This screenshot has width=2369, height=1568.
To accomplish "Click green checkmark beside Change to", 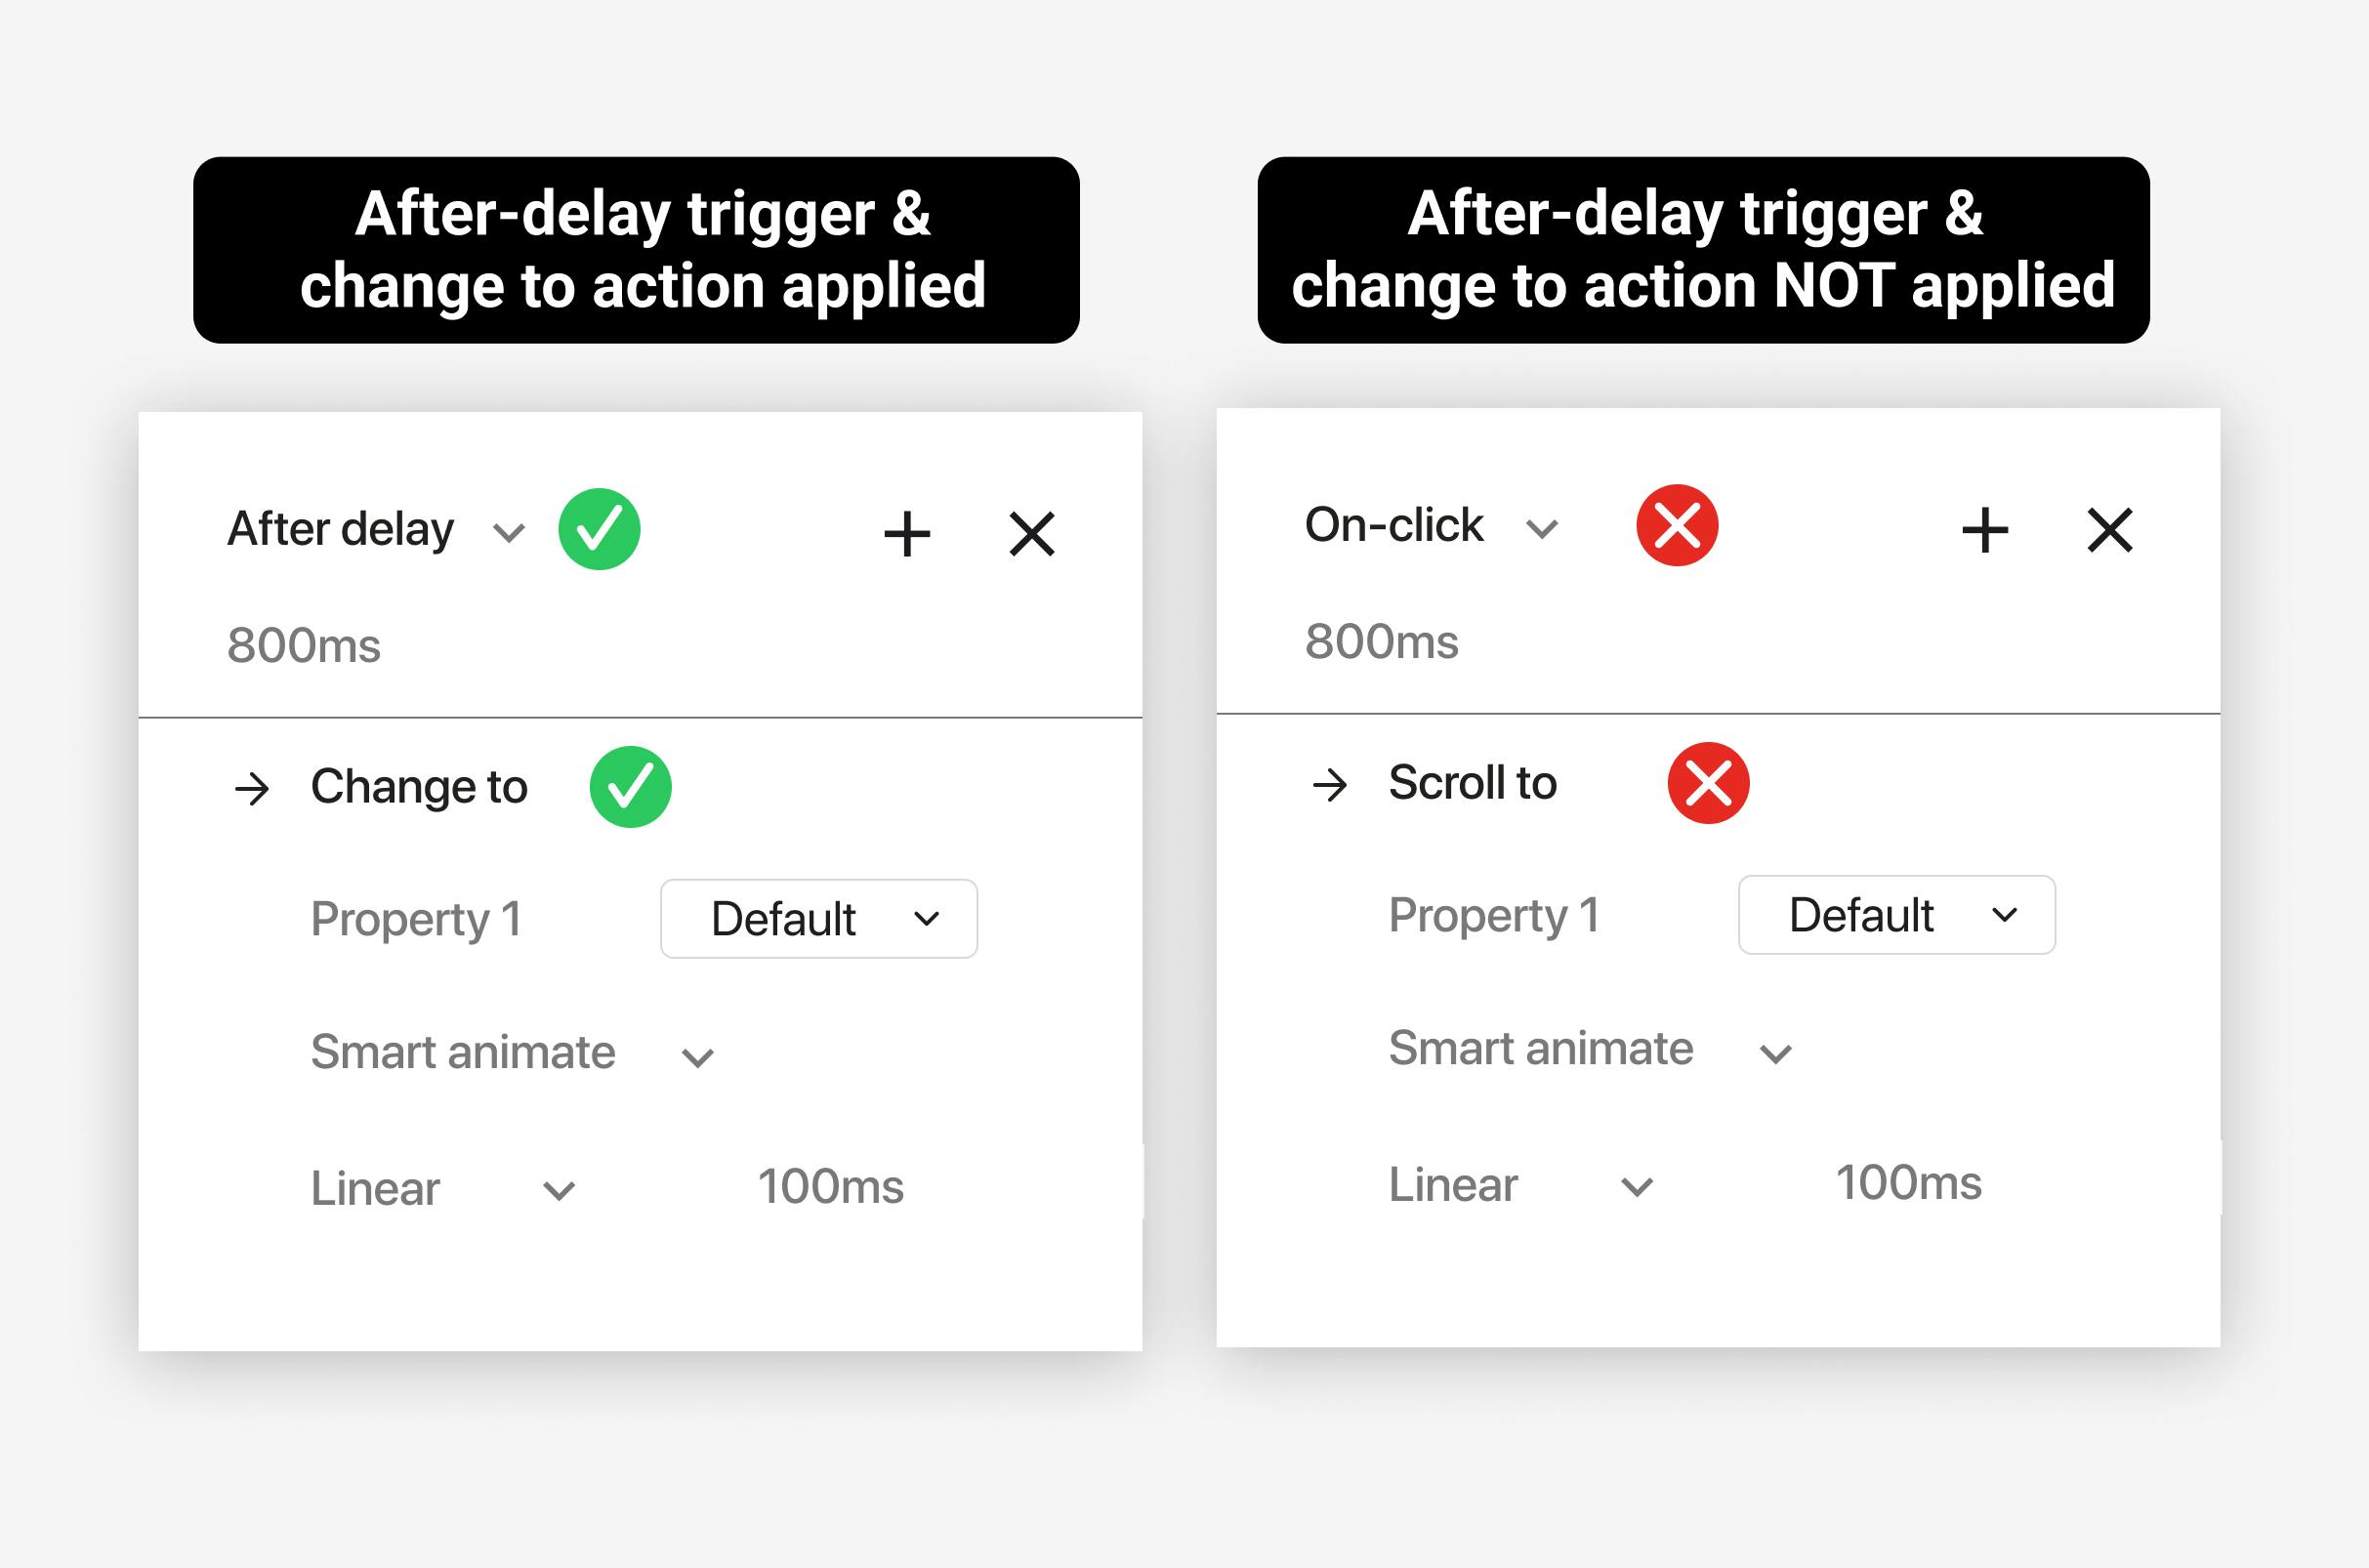I will [x=630, y=787].
